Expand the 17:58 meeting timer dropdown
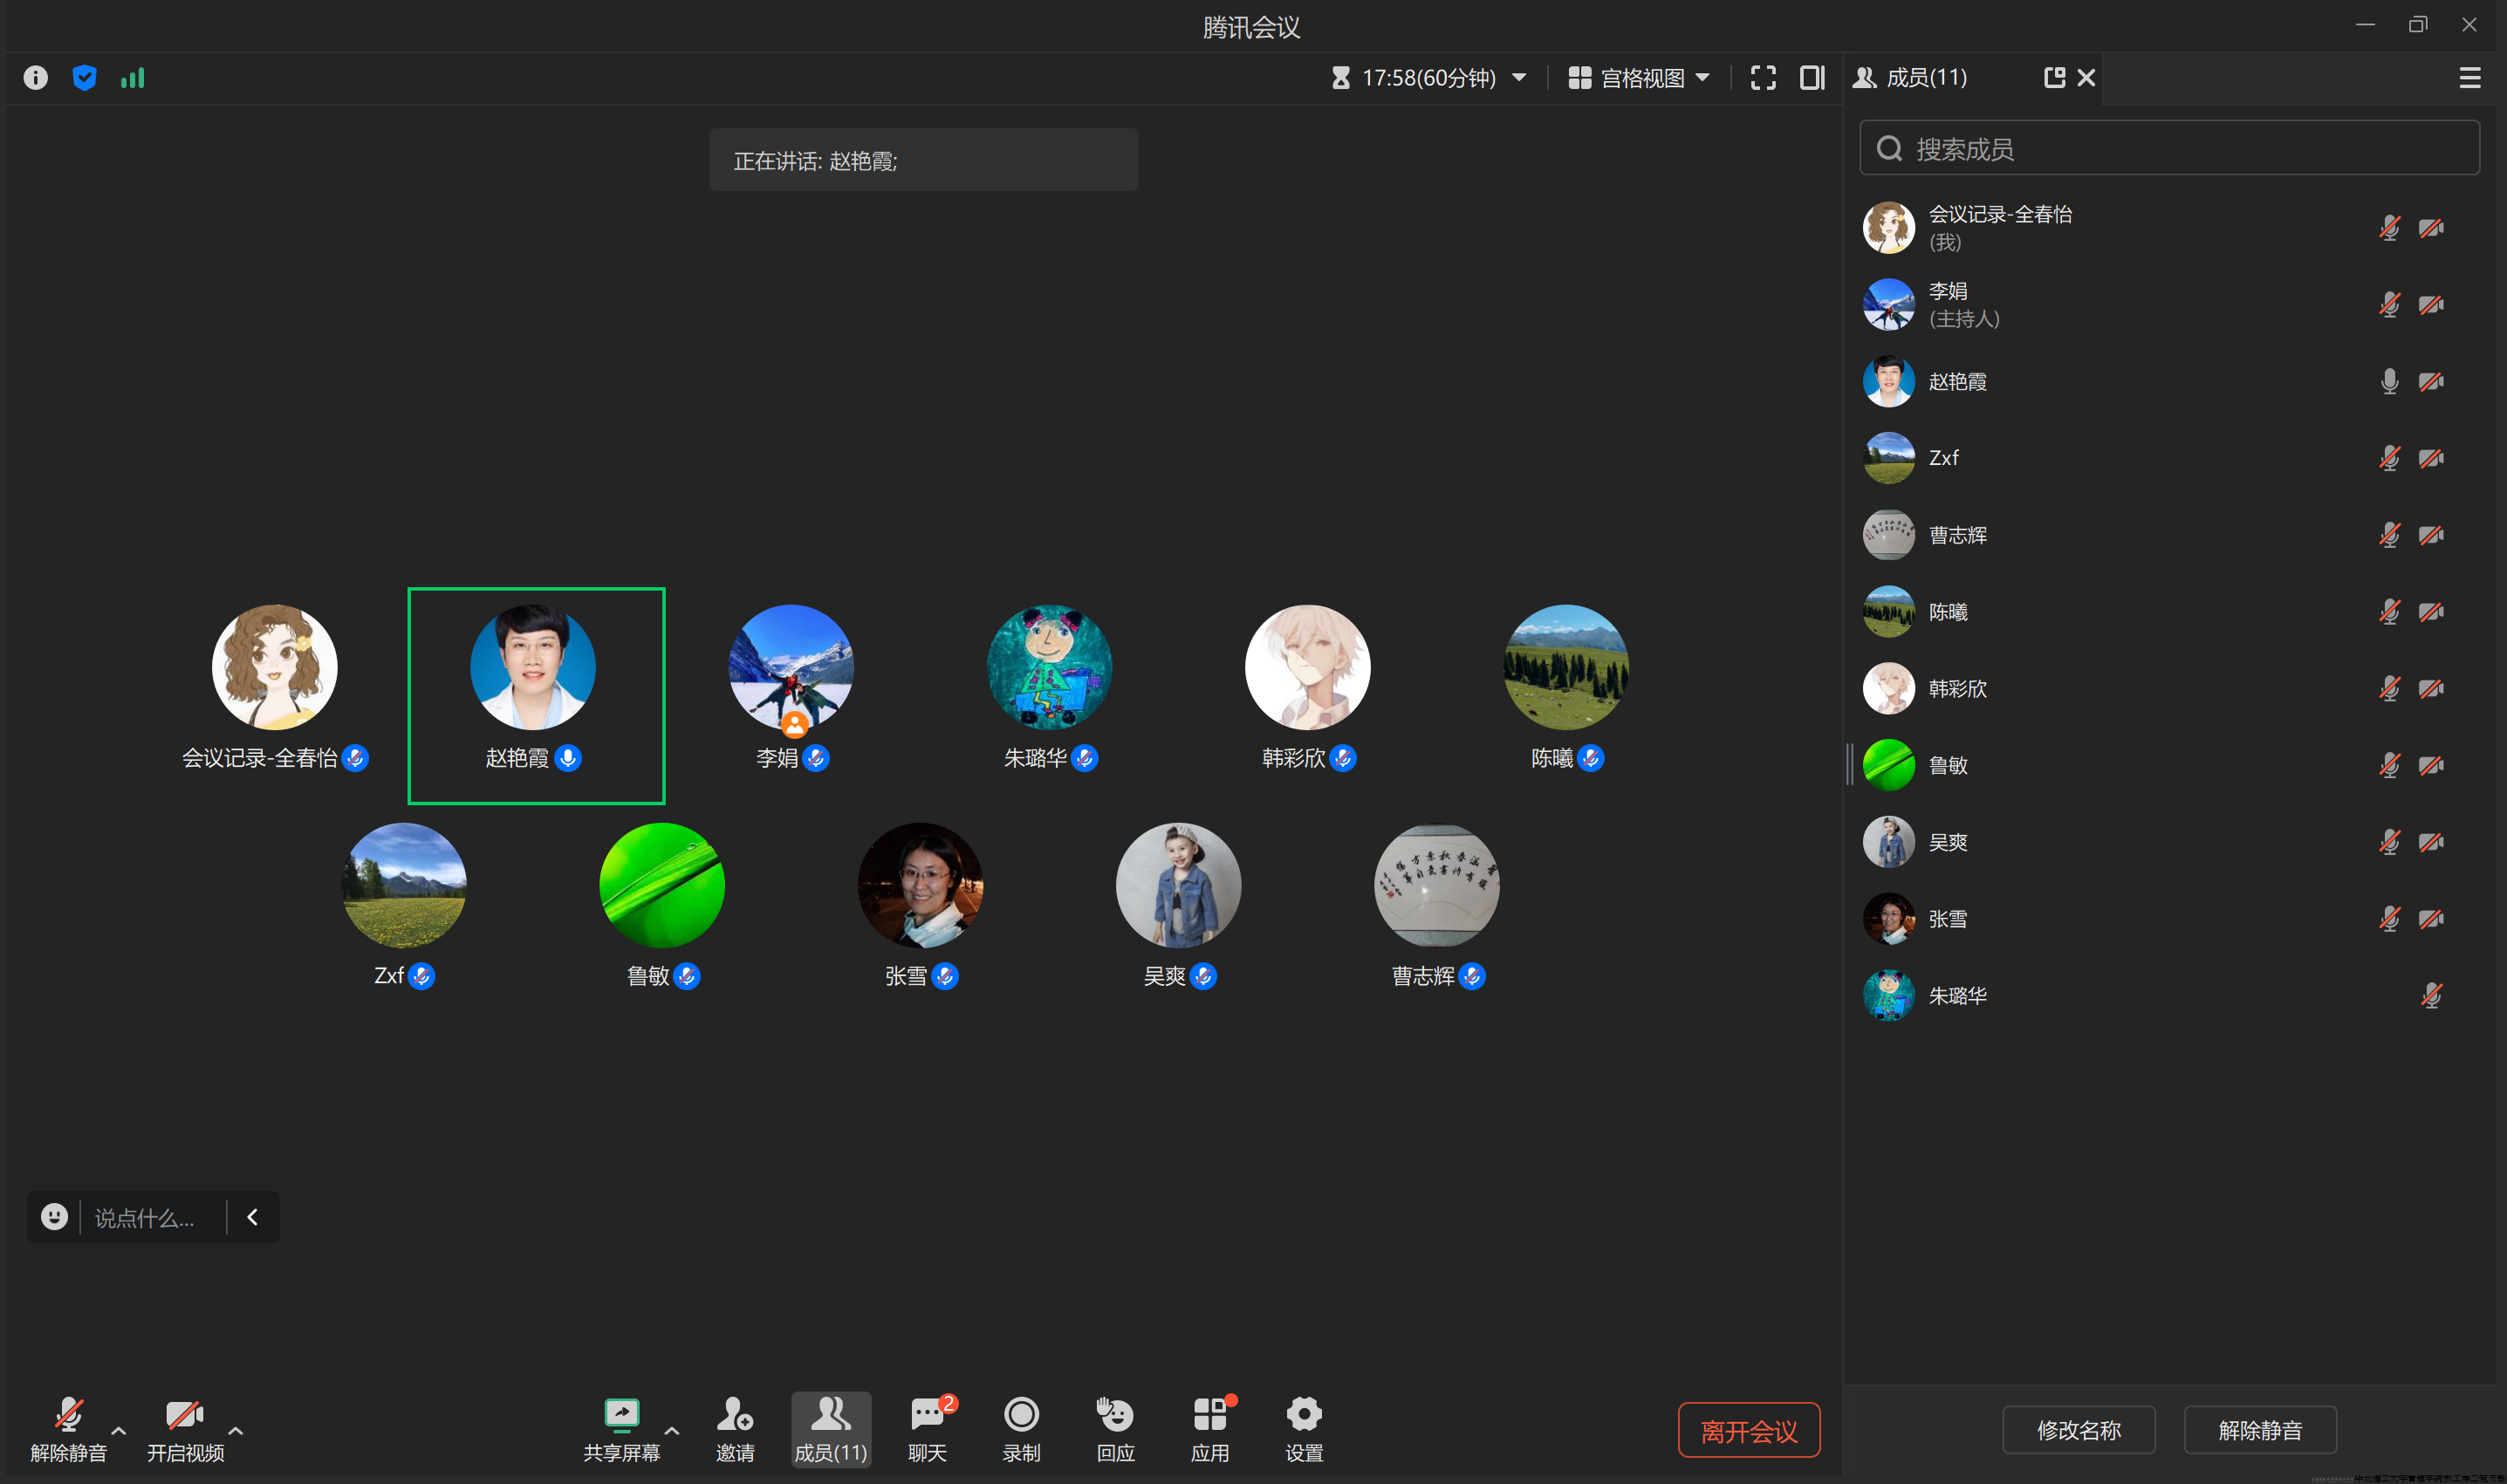 tap(1429, 78)
